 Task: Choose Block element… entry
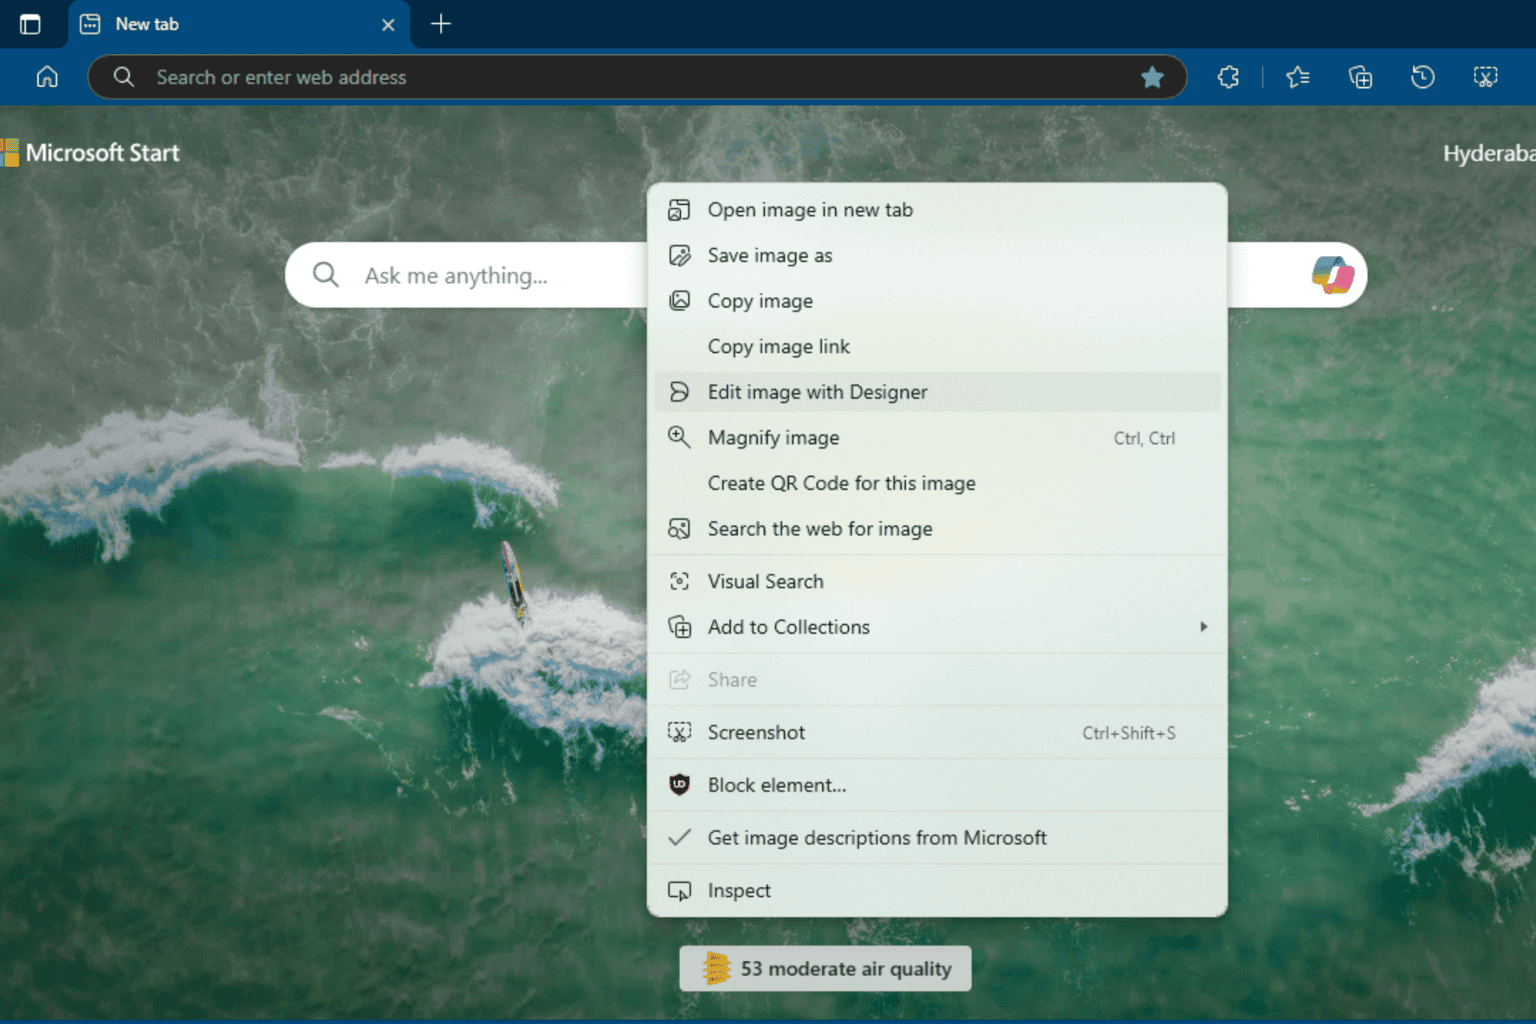coord(937,785)
